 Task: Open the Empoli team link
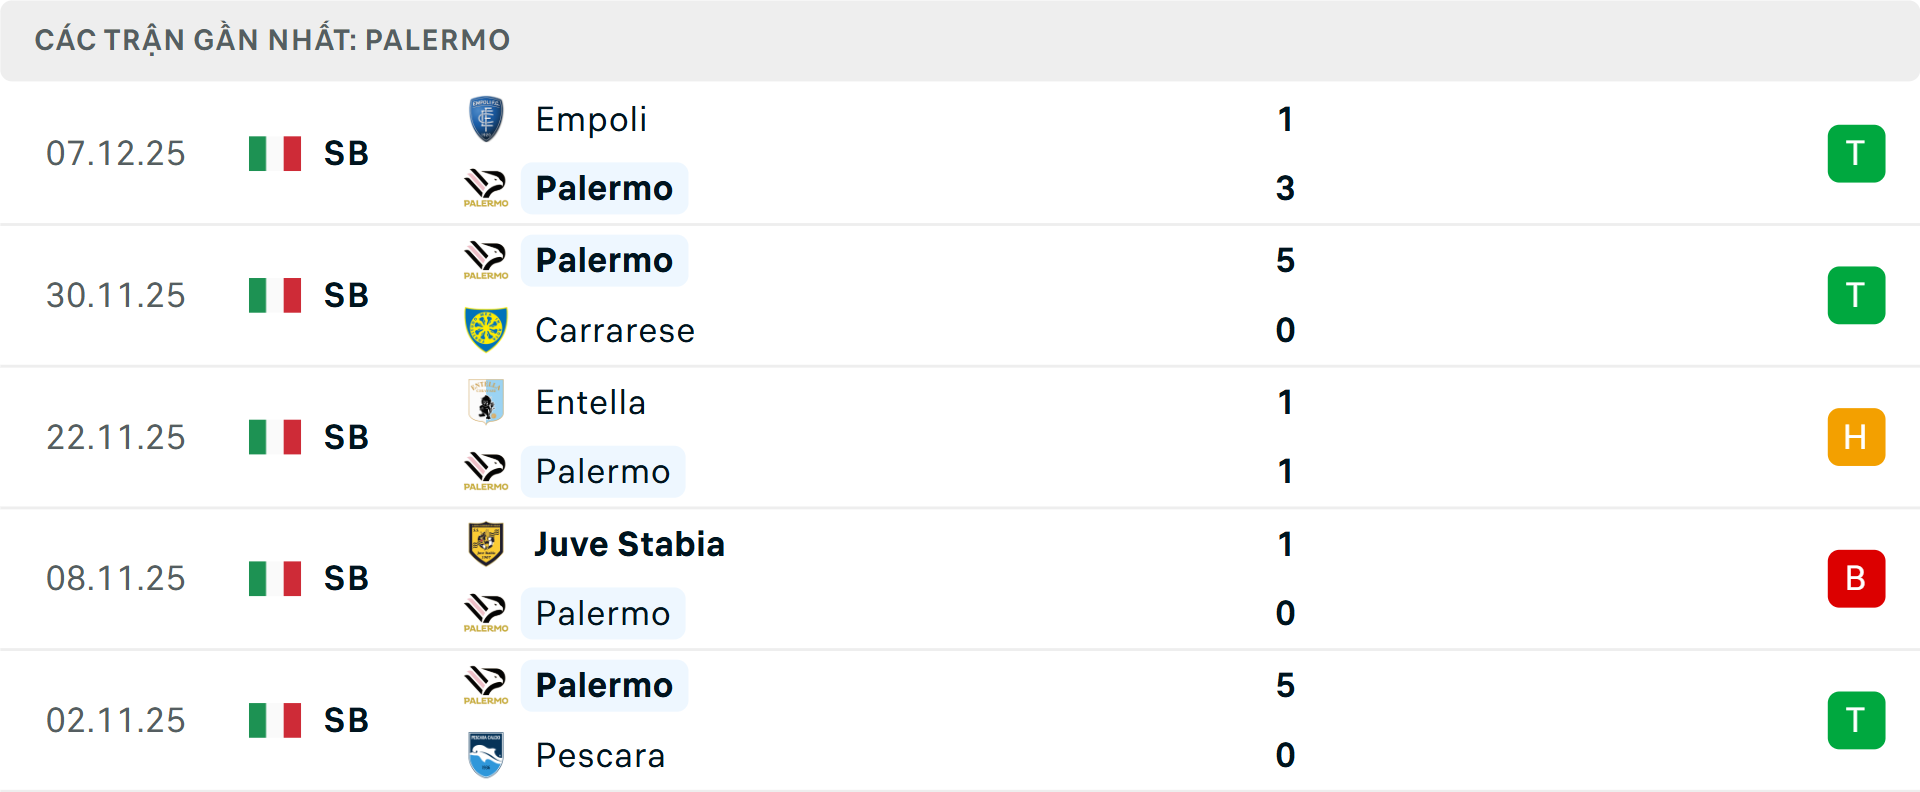(591, 119)
